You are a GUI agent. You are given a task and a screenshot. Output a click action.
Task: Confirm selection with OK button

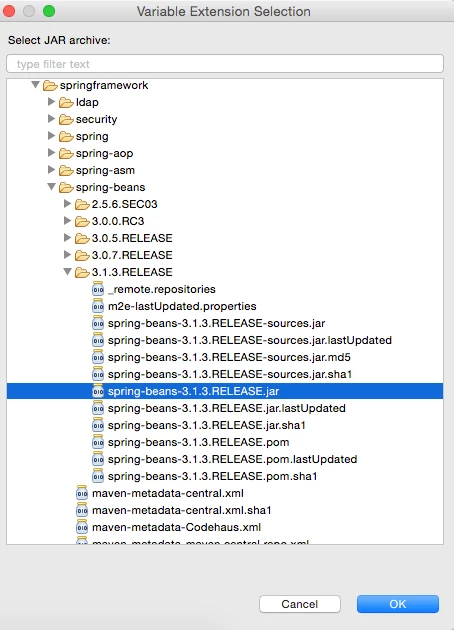tap(397, 604)
